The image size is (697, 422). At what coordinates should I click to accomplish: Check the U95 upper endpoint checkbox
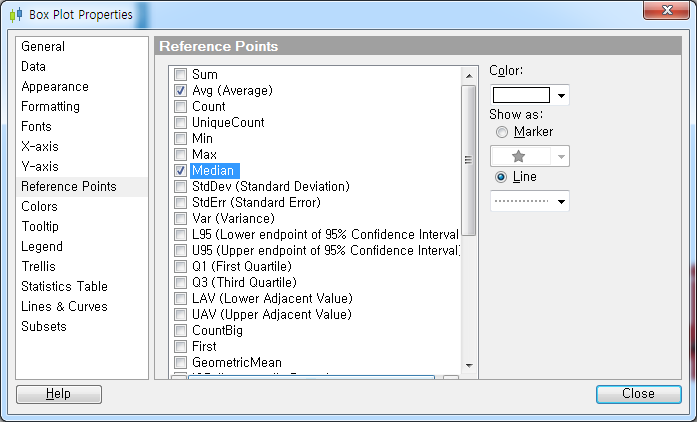point(180,250)
